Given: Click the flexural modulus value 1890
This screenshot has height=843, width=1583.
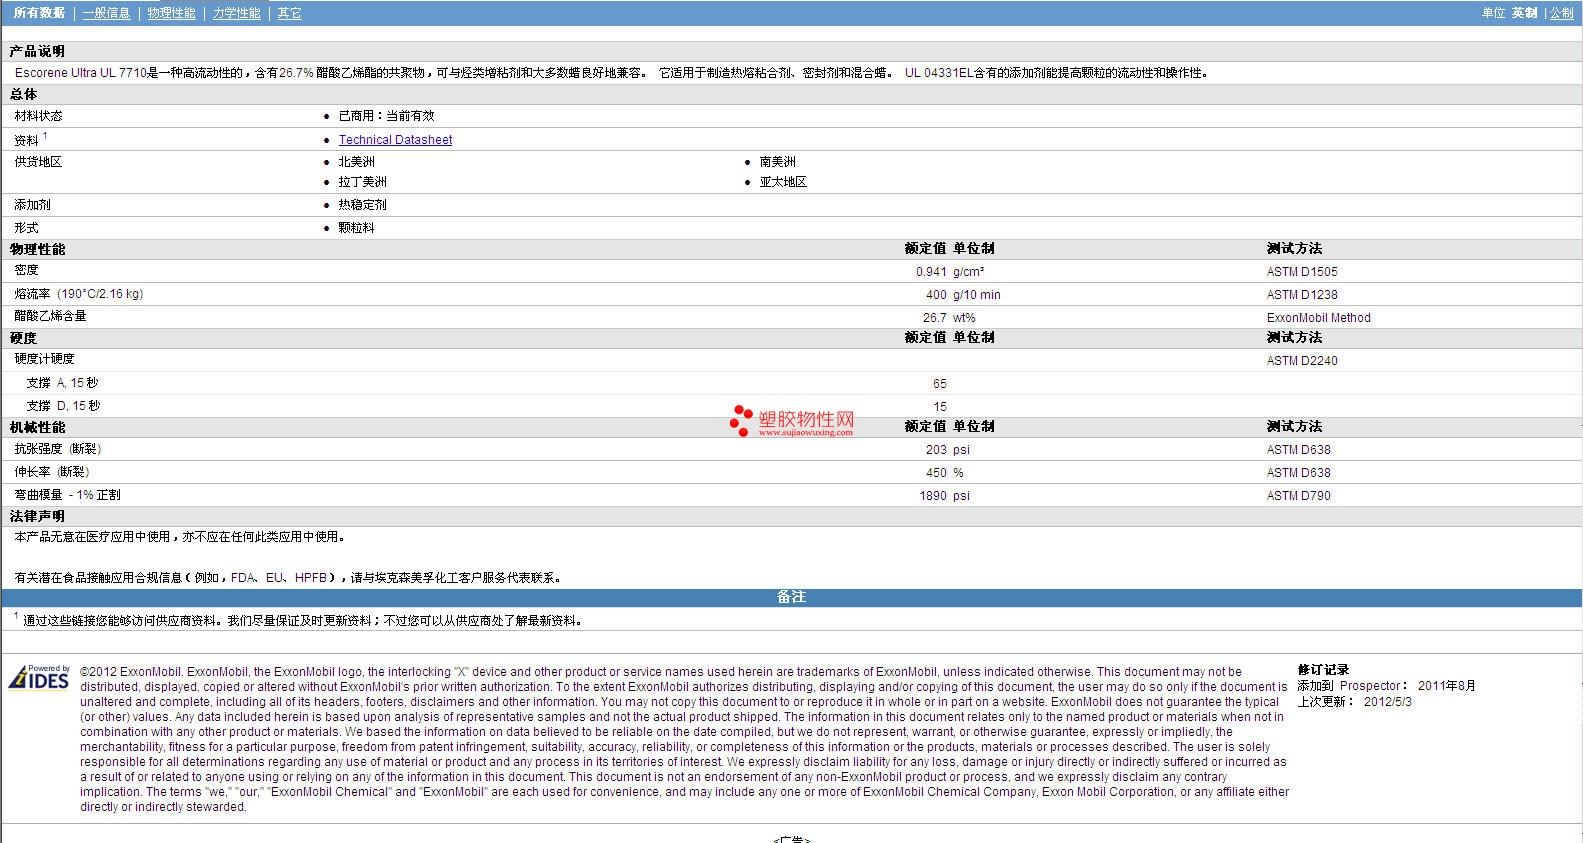Looking at the screenshot, I should (x=933, y=496).
